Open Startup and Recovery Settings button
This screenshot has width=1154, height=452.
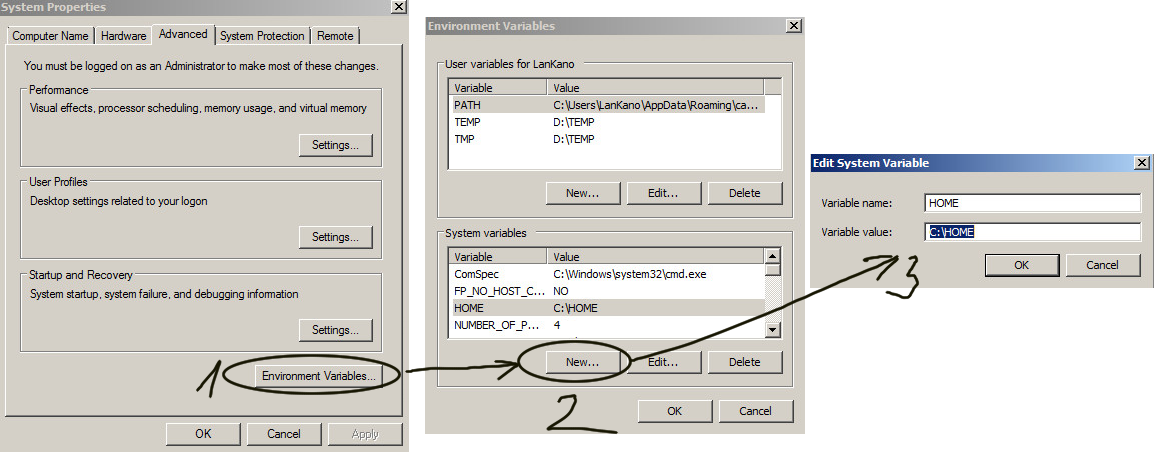point(336,330)
